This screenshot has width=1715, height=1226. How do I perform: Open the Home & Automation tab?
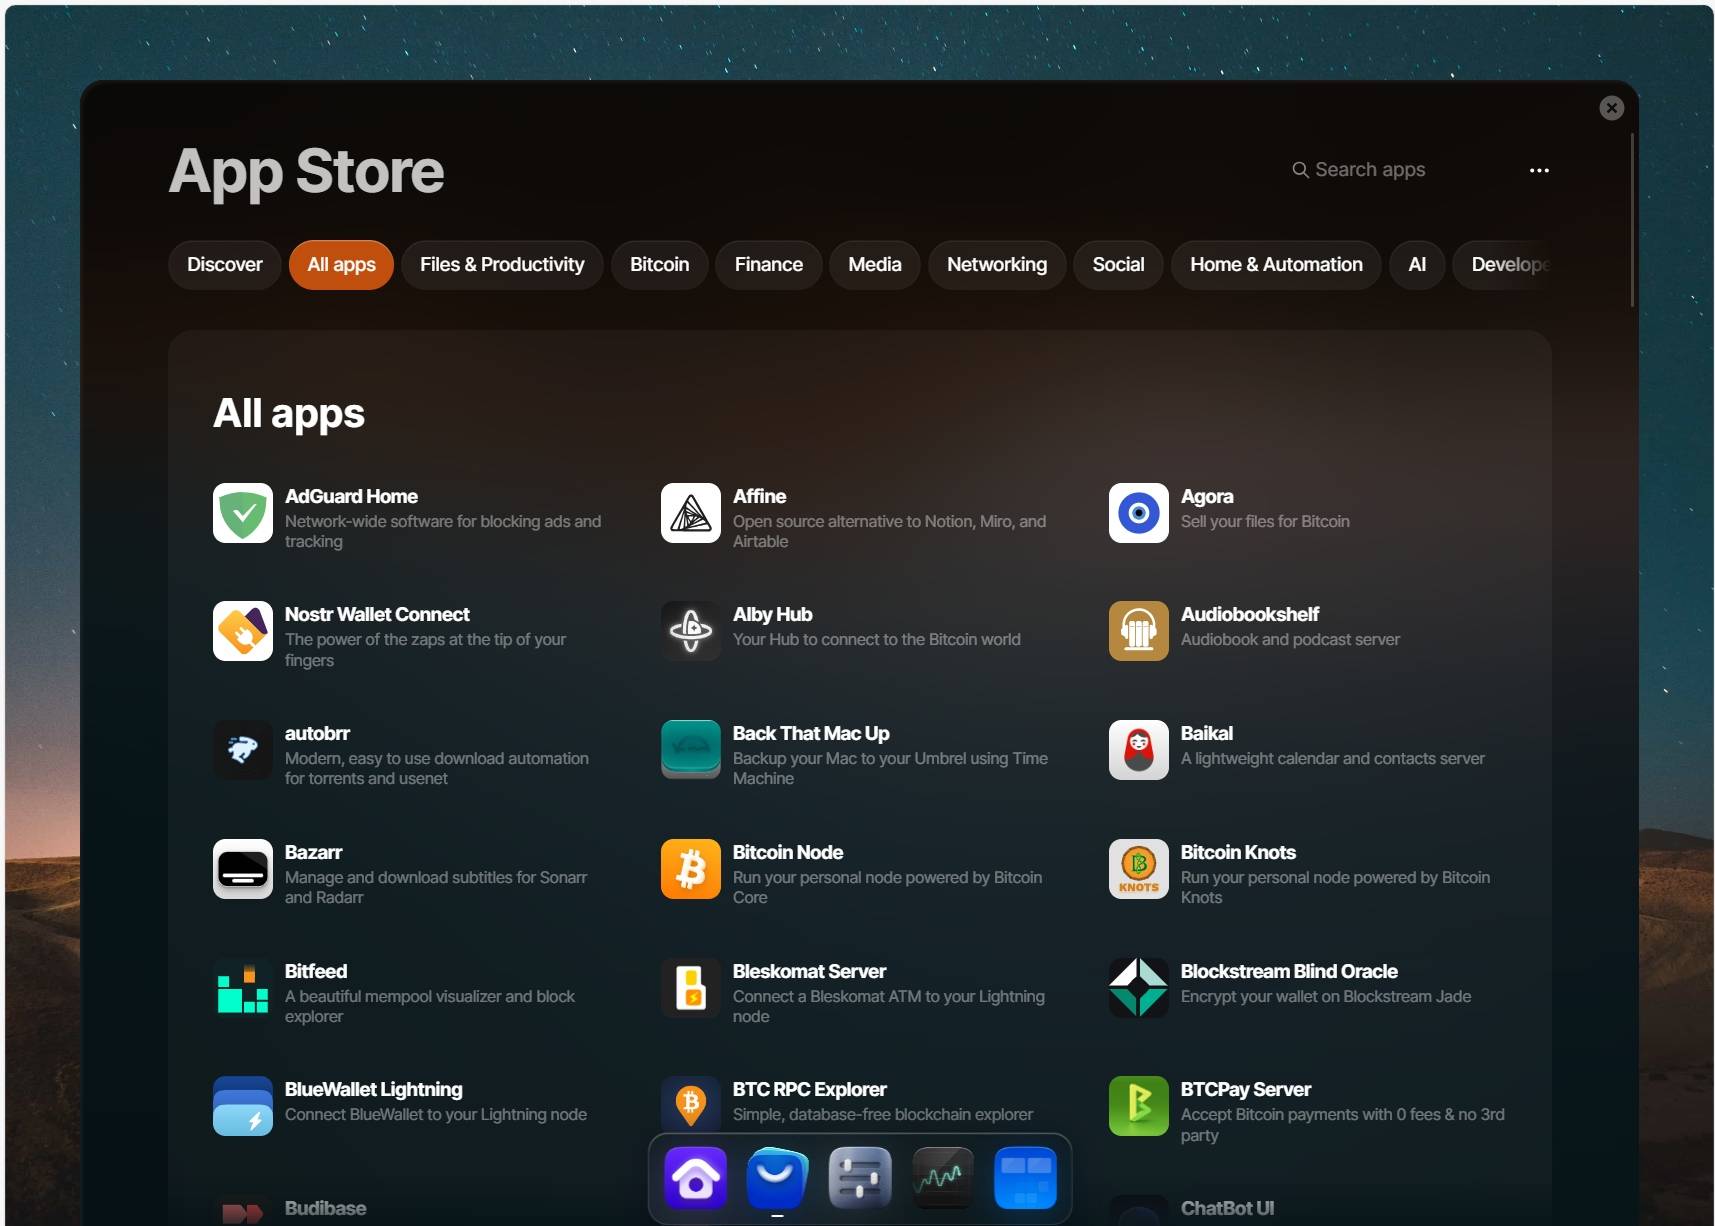point(1276,265)
